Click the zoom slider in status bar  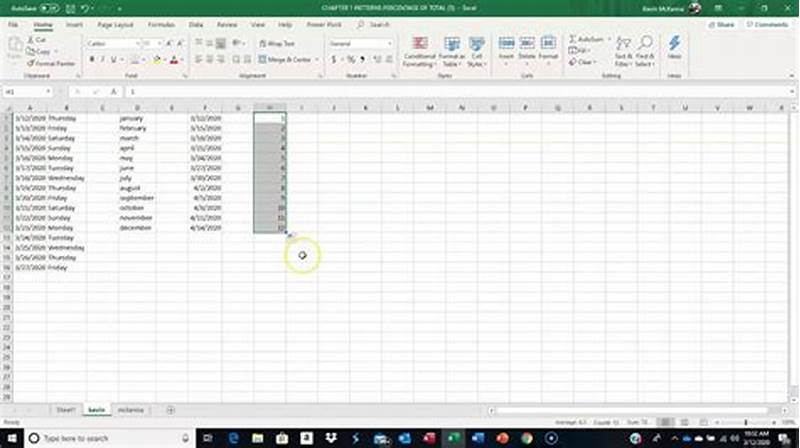746,422
